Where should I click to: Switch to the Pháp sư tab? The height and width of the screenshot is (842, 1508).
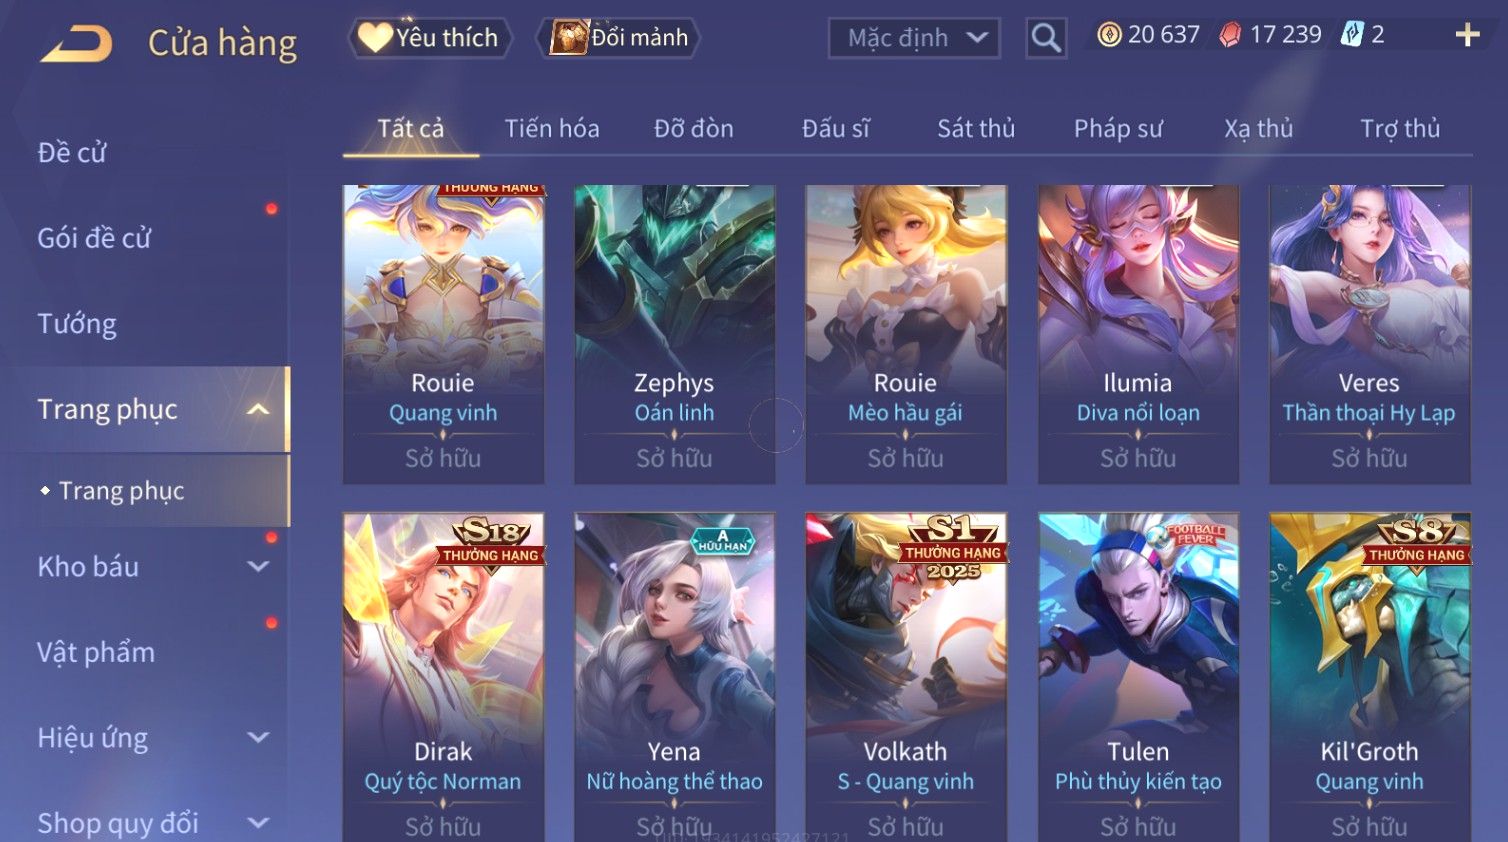(x=1118, y=128)
